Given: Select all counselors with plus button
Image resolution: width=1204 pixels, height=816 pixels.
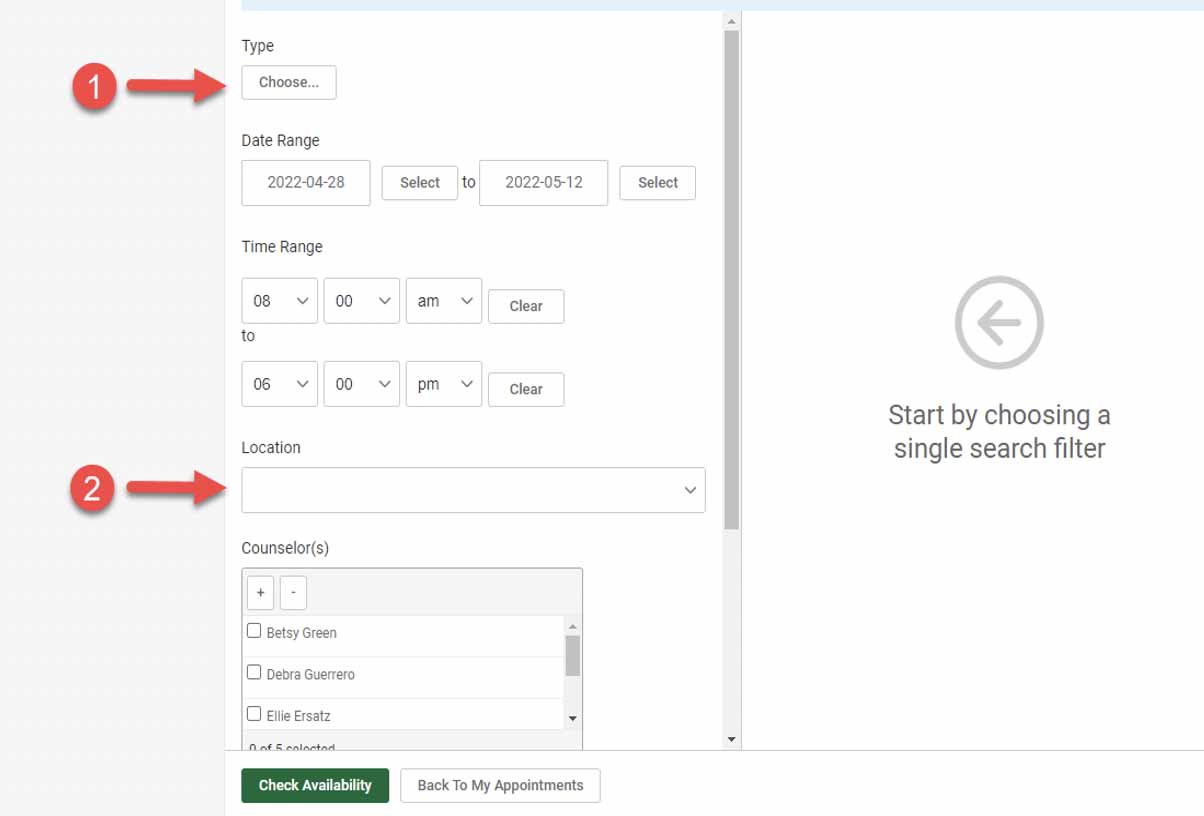Looking at the screenshot, I should (260, 592).
